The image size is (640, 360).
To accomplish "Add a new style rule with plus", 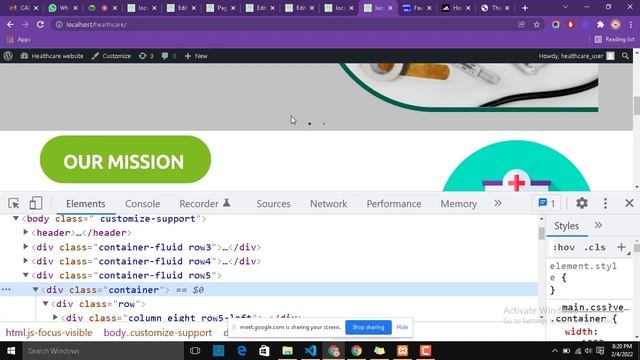I will [621, 247].
